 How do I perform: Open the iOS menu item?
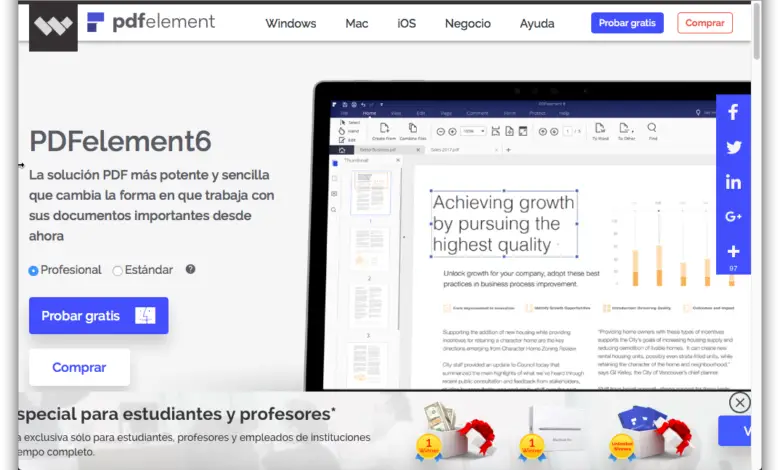[406, 23]
